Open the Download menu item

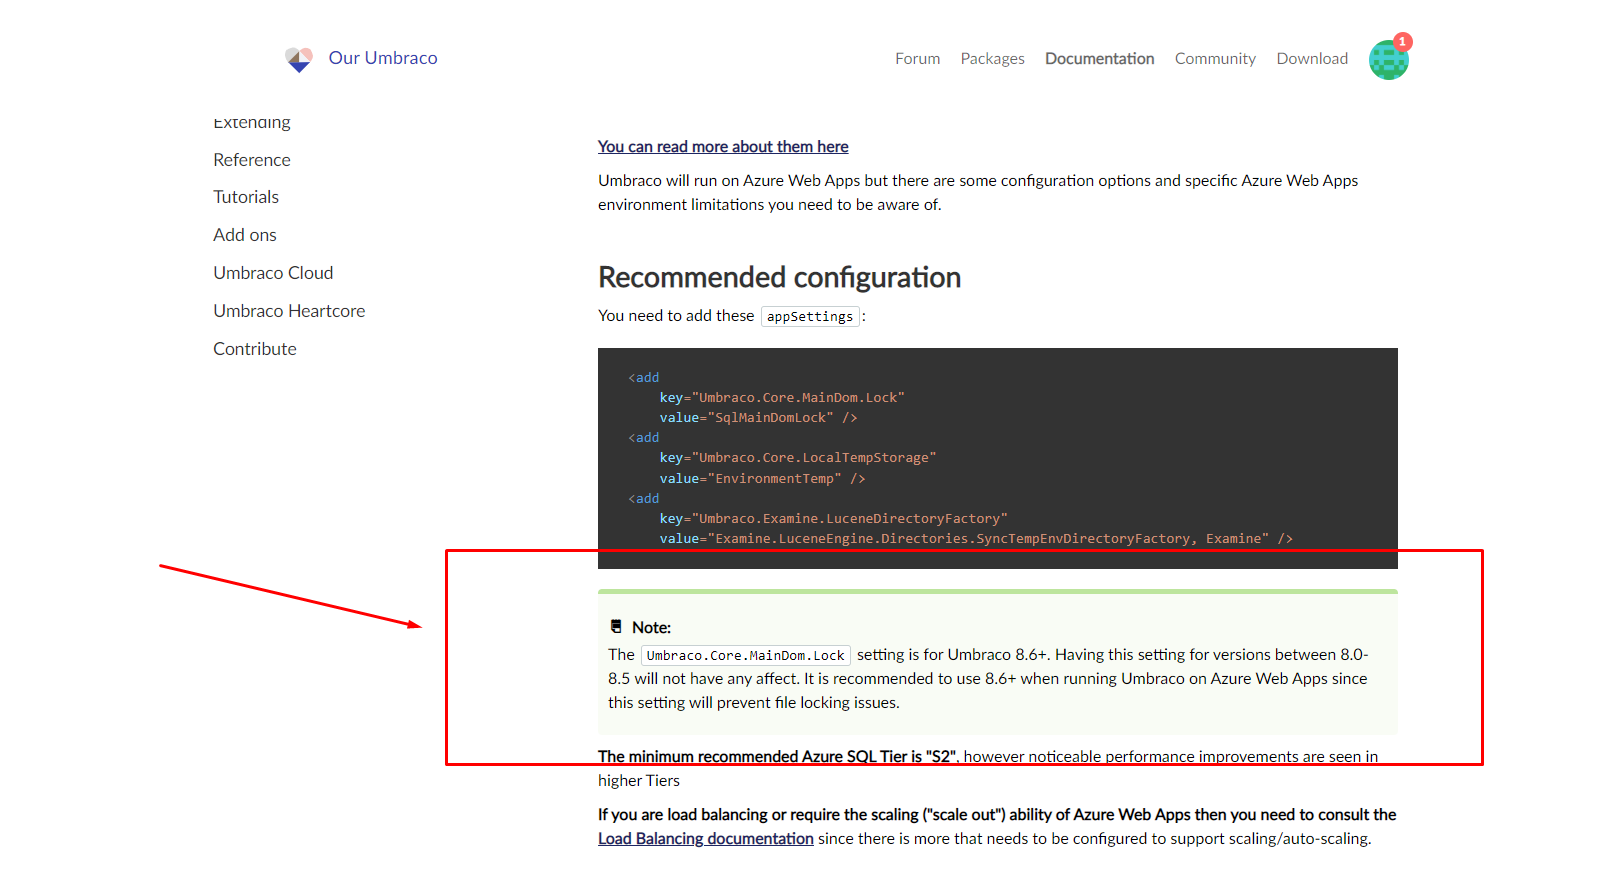click(x=1312, y=59)
